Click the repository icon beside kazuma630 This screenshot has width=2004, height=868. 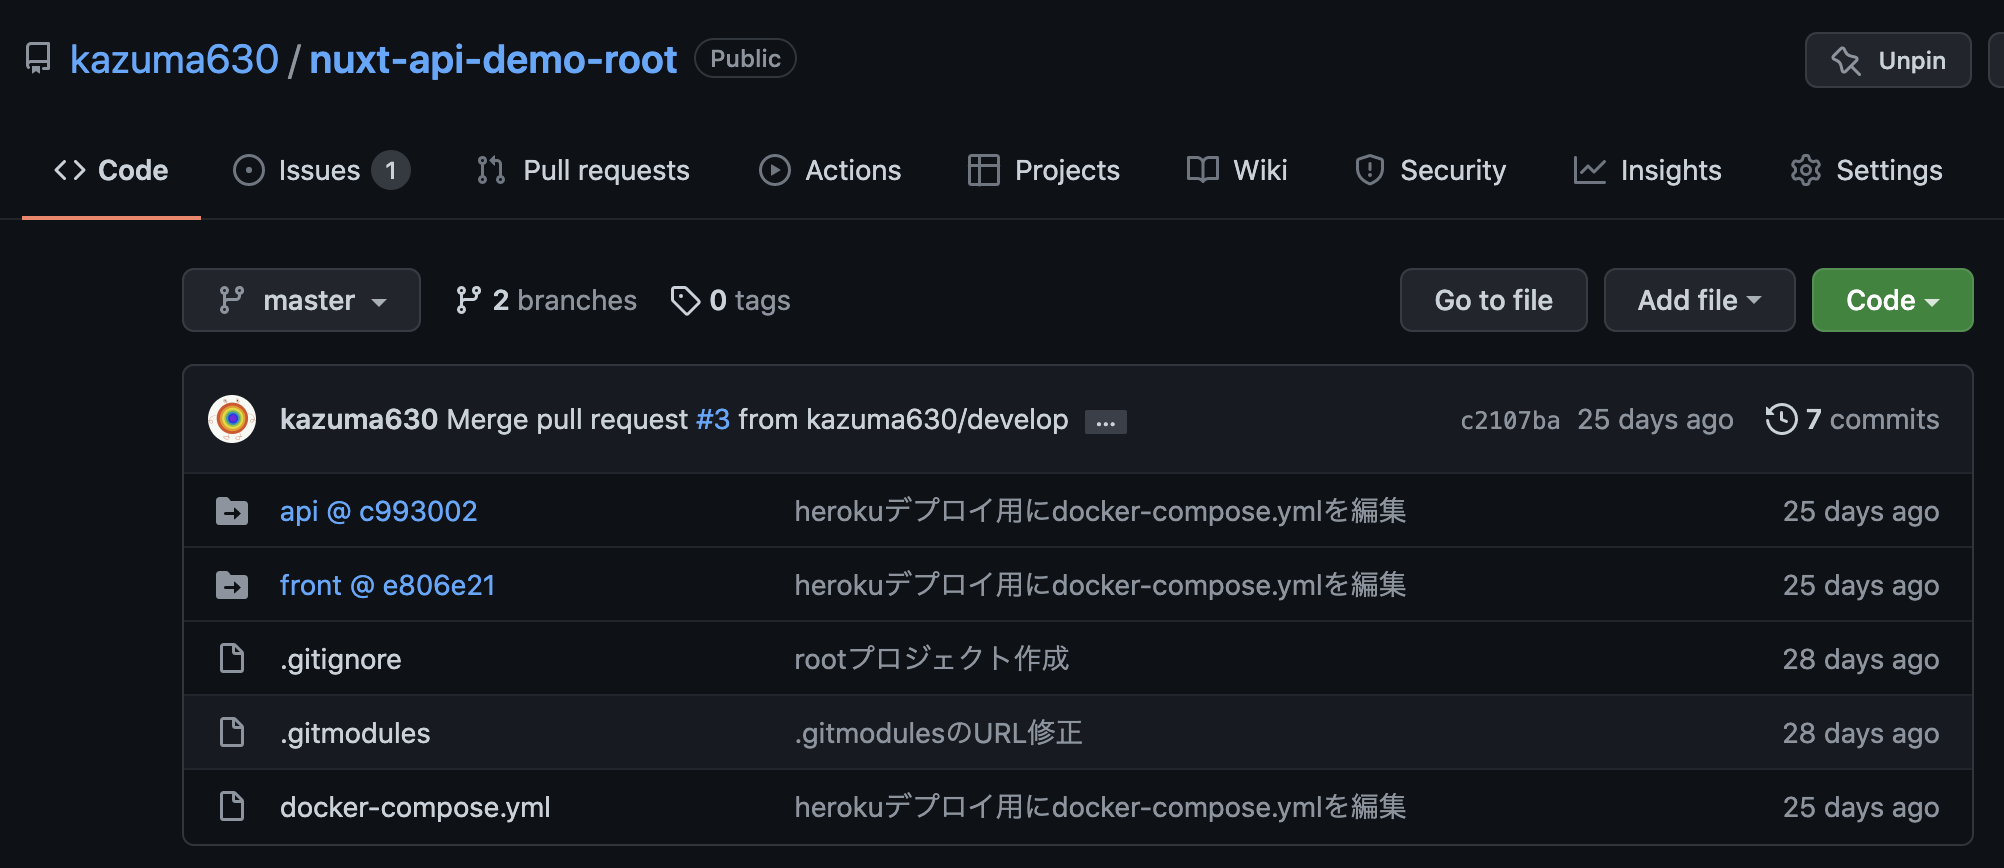click(38, 58)
